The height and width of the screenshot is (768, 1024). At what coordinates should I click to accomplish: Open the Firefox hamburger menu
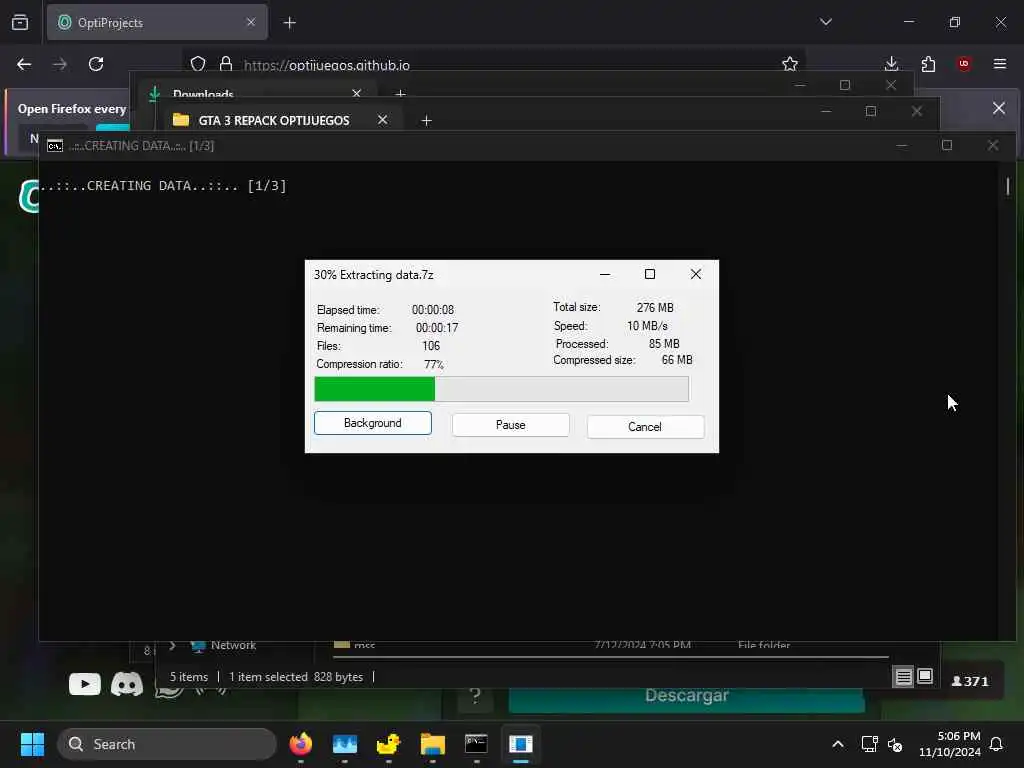pos(1000,64)
